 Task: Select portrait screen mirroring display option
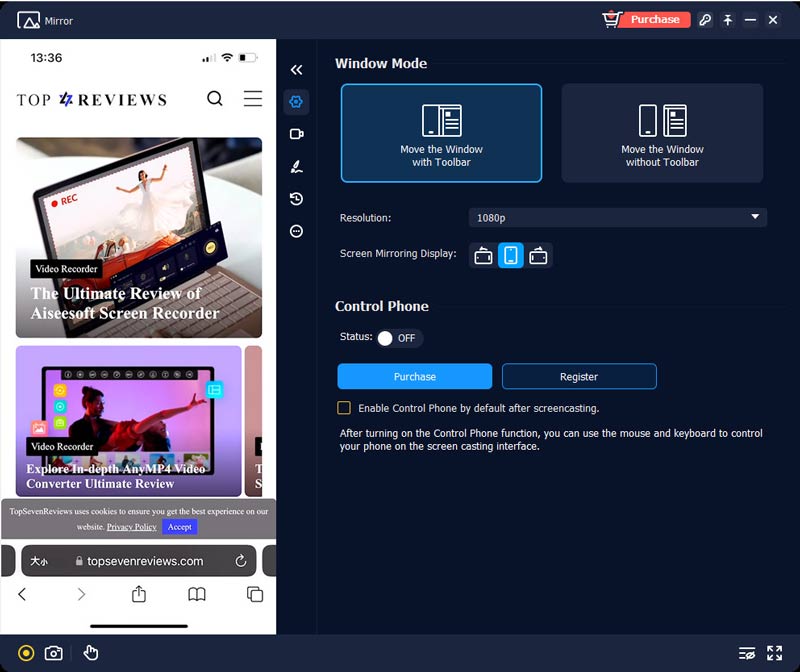pyautogui.click(x=511, y=255)
